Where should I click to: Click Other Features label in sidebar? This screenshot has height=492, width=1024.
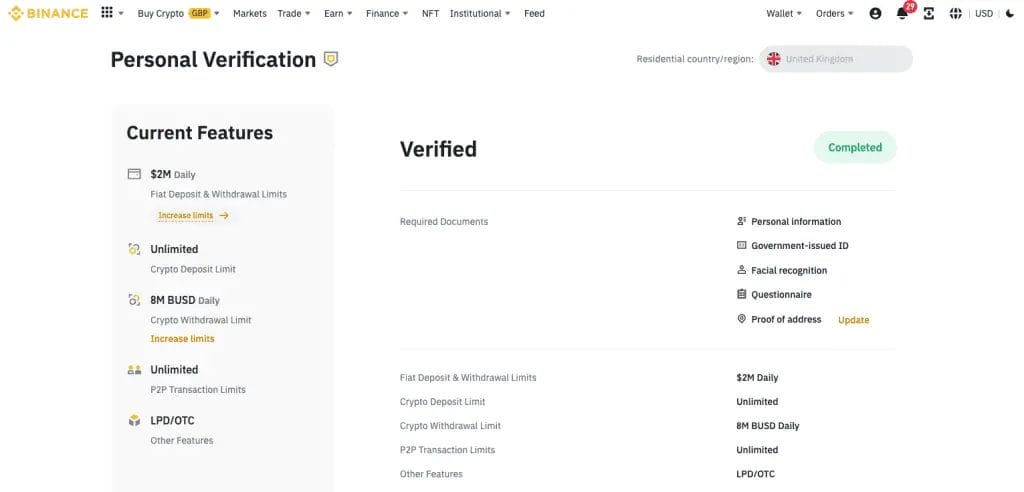pyautogui.click(x=182, y=440)
